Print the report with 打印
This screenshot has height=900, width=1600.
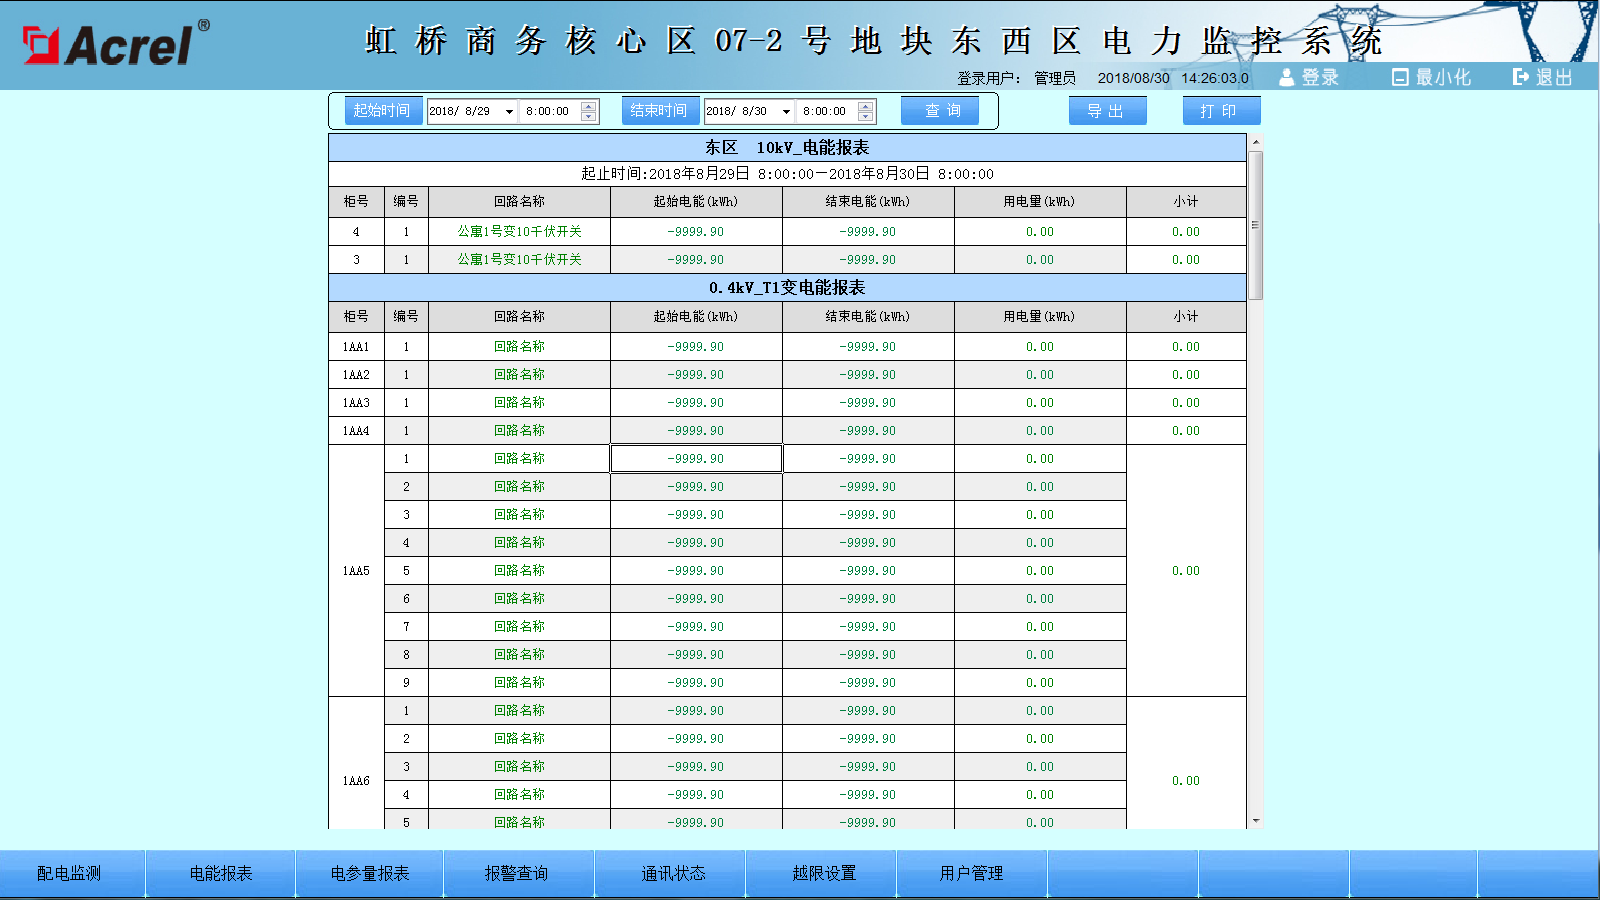(x=1221, y=111)
